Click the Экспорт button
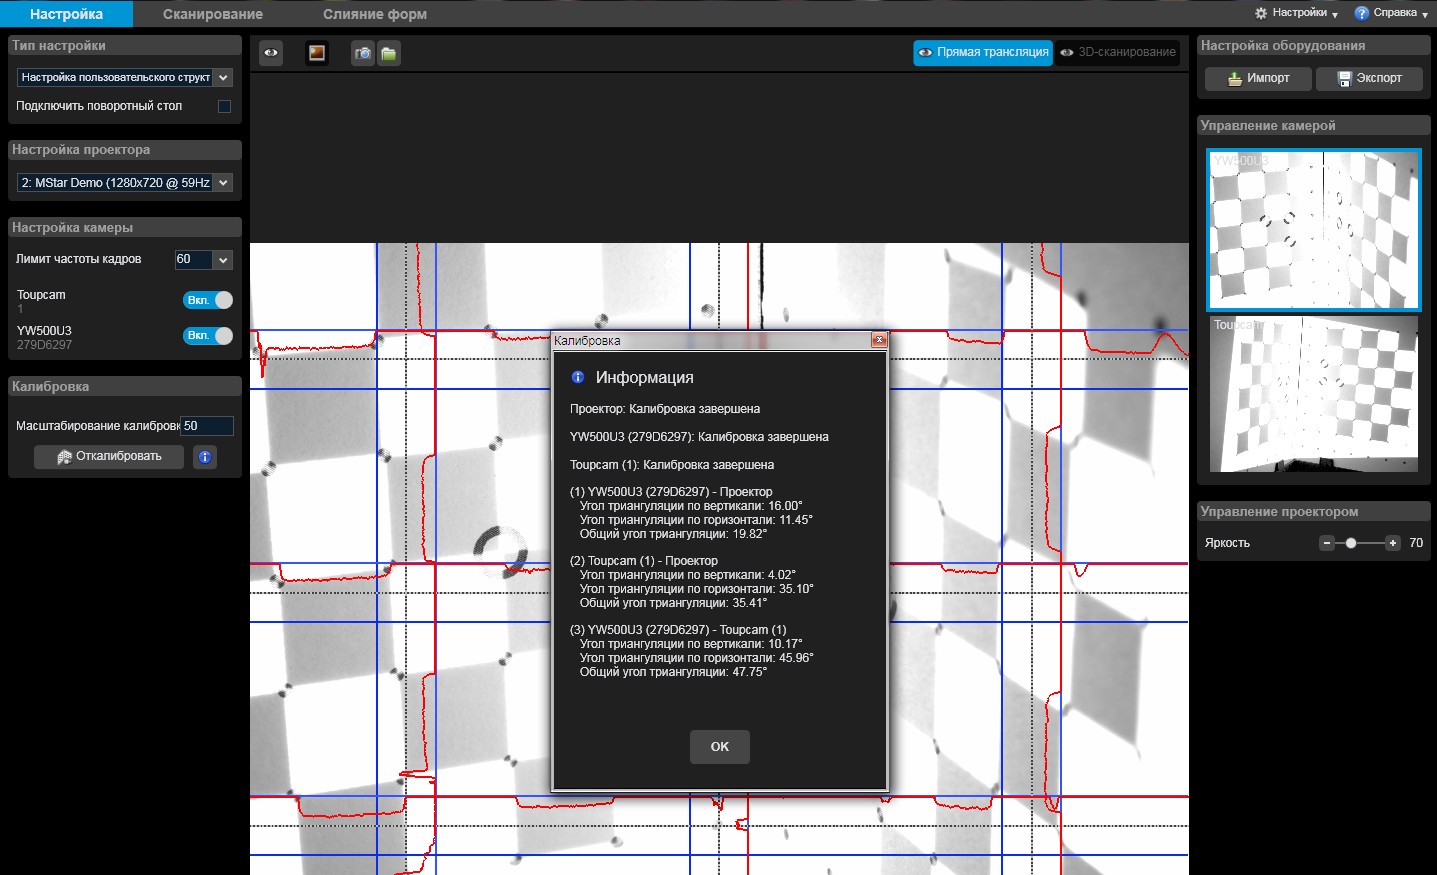The image size is (1437, 875). [1369, 78]
